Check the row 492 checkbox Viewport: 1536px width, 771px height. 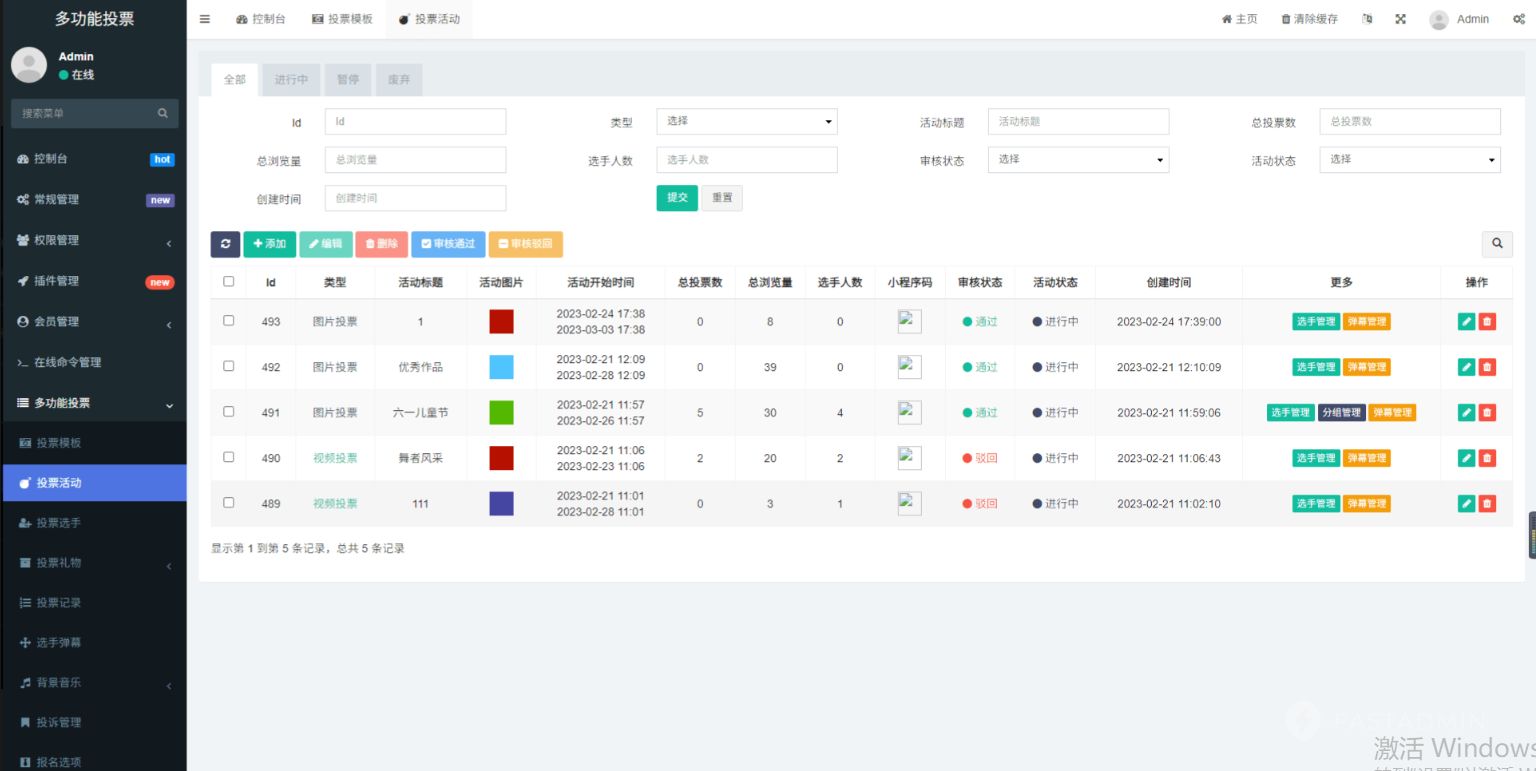[x=228, y=366]
